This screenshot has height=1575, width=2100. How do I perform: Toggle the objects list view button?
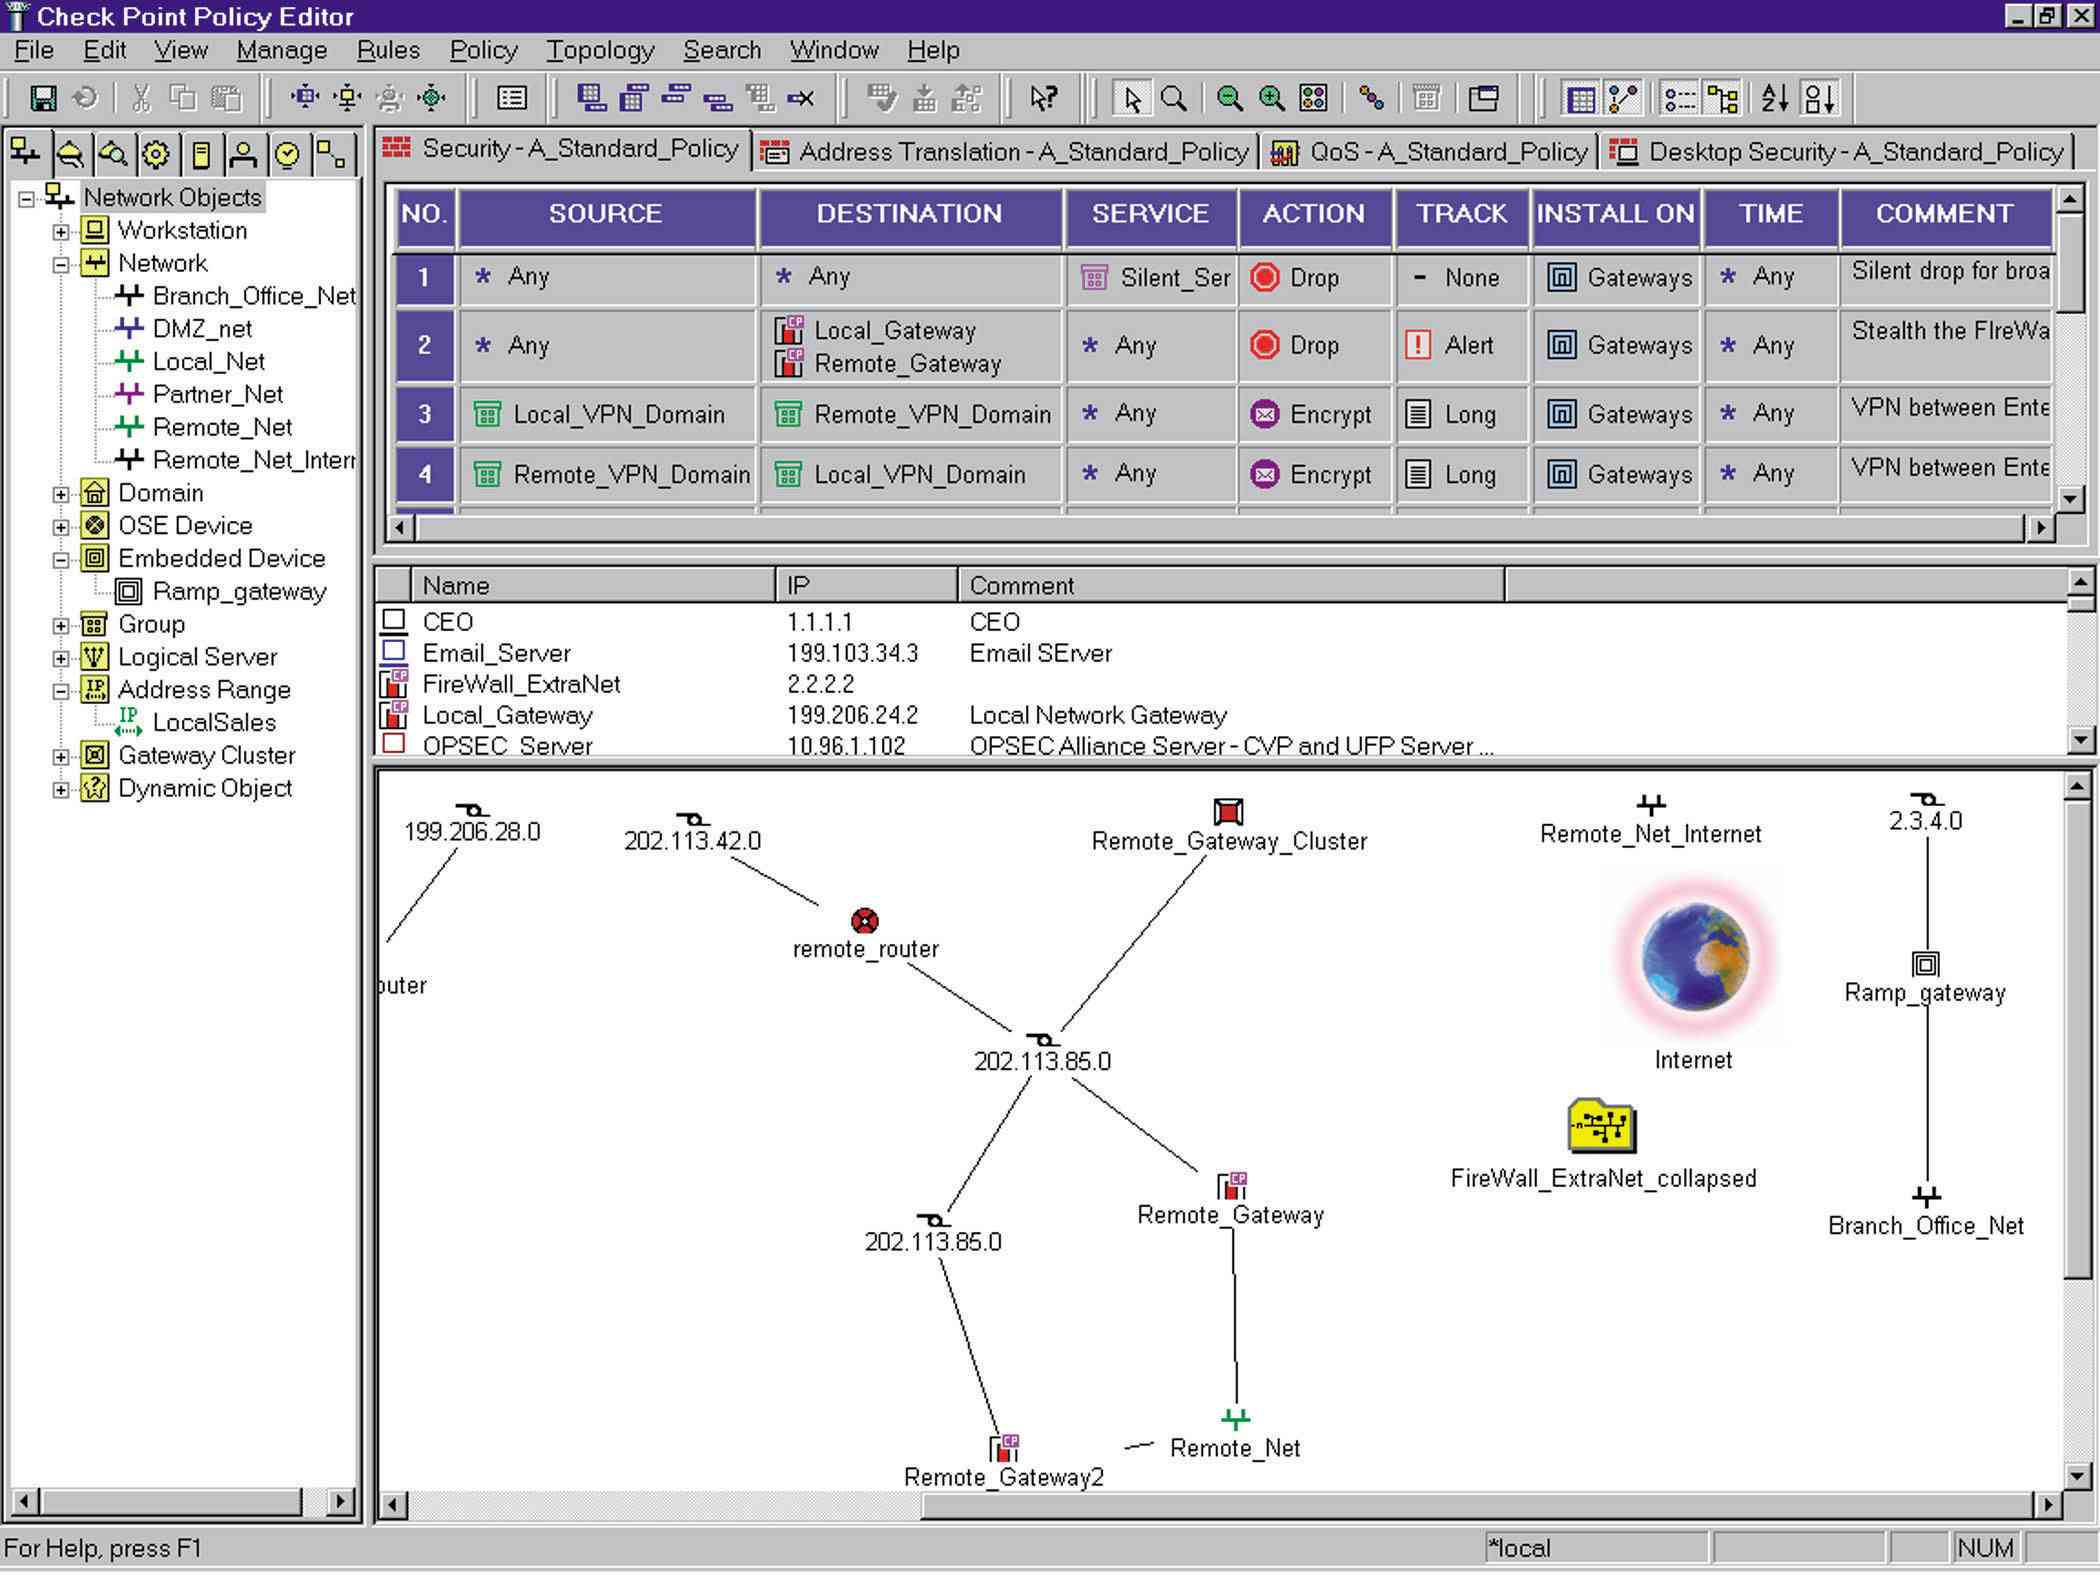tap(1679, 98)
